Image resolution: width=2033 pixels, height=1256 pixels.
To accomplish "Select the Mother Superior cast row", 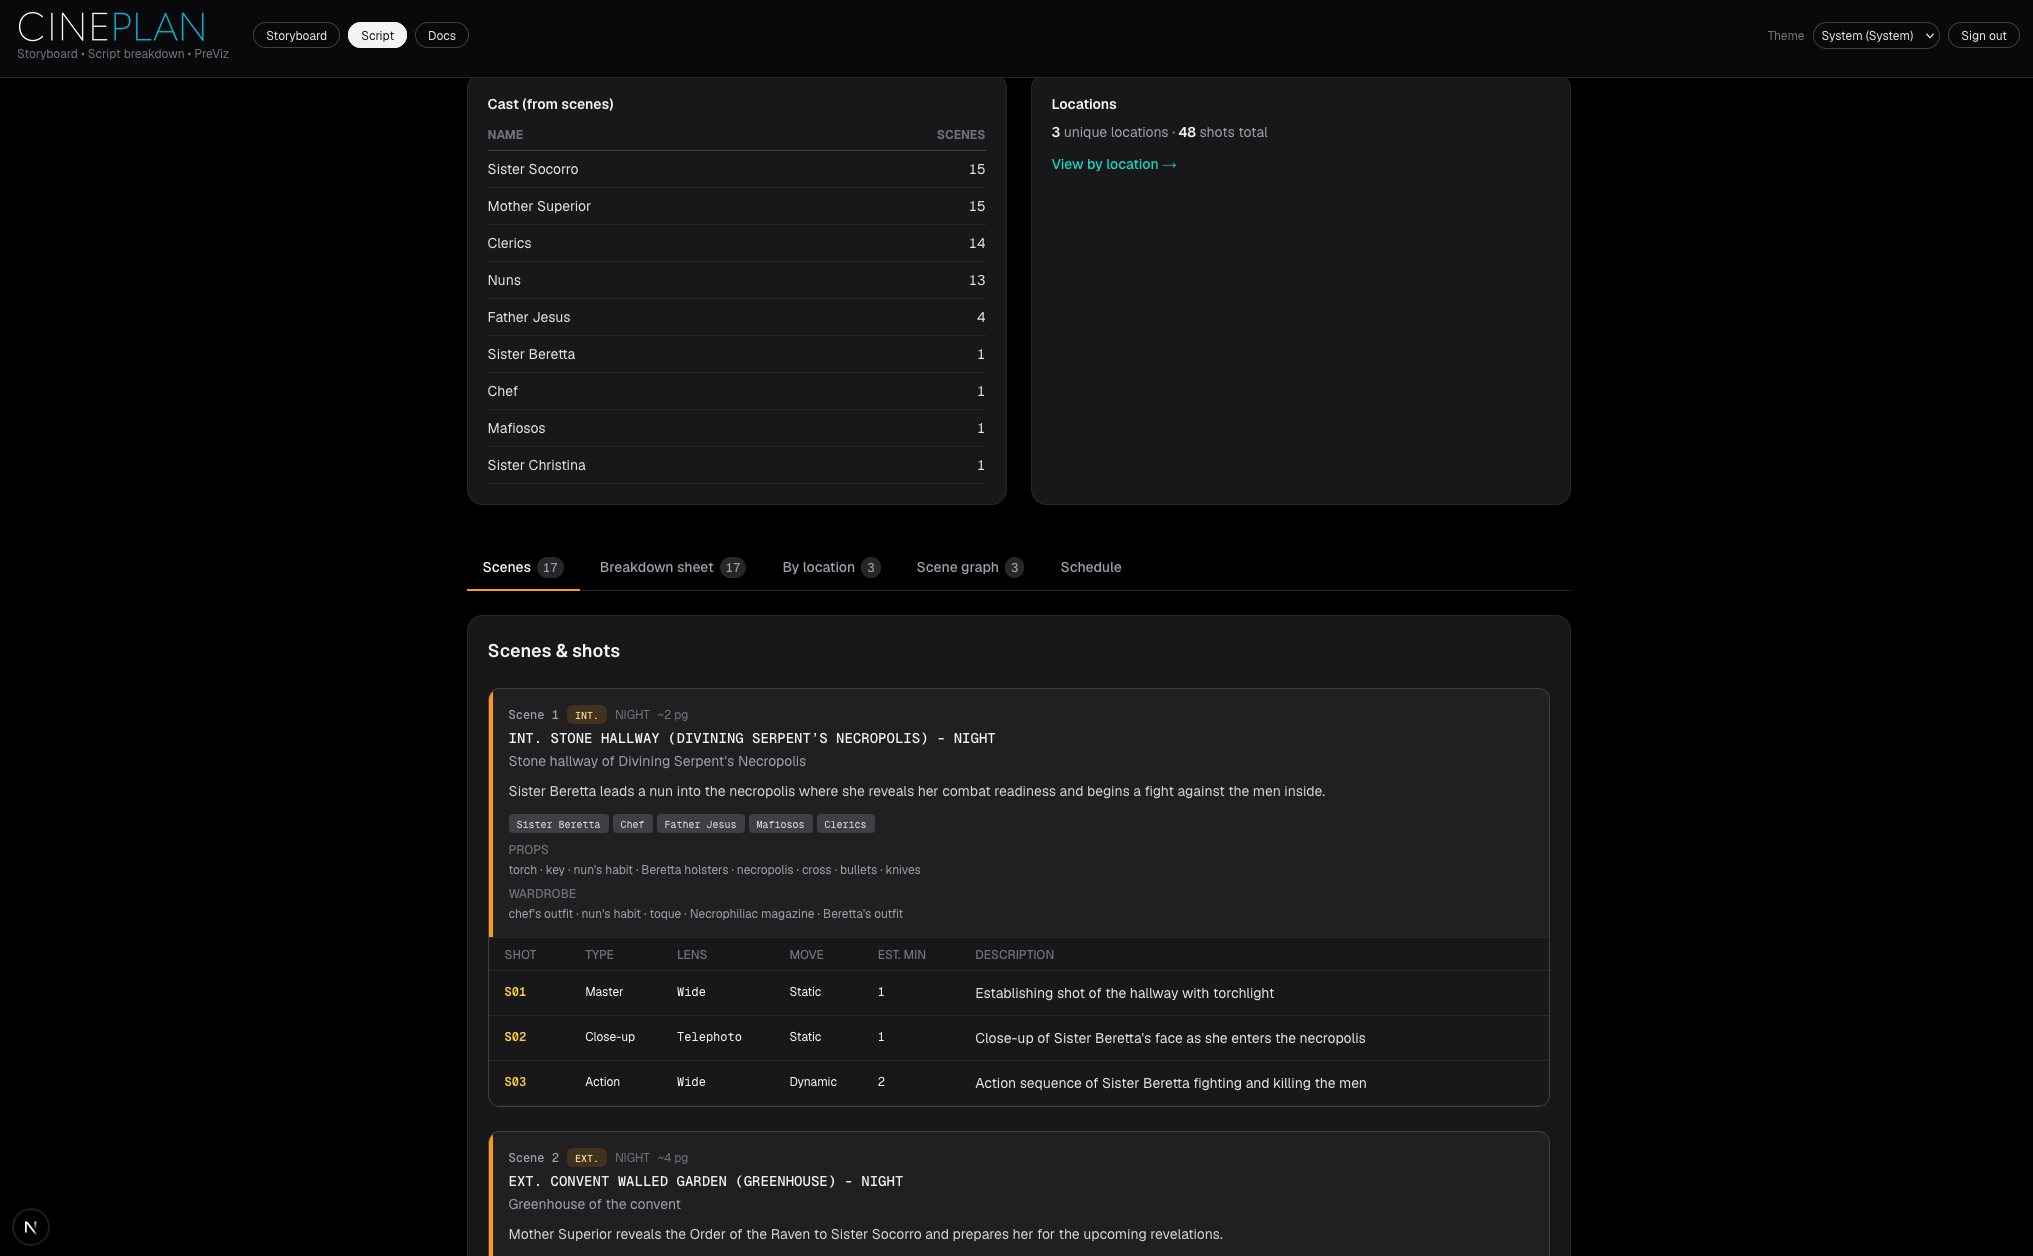I will point(736,206).
